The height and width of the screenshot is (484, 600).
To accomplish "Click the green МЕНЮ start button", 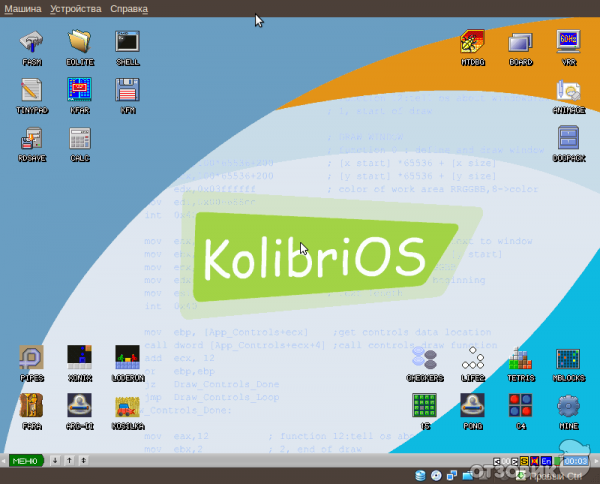I will [x=26, y=461].
